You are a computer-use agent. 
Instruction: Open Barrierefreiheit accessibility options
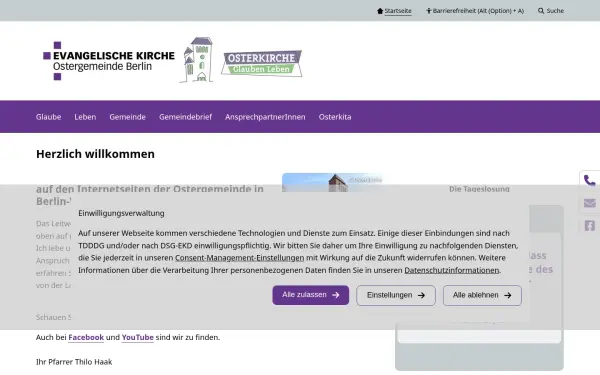478,11
